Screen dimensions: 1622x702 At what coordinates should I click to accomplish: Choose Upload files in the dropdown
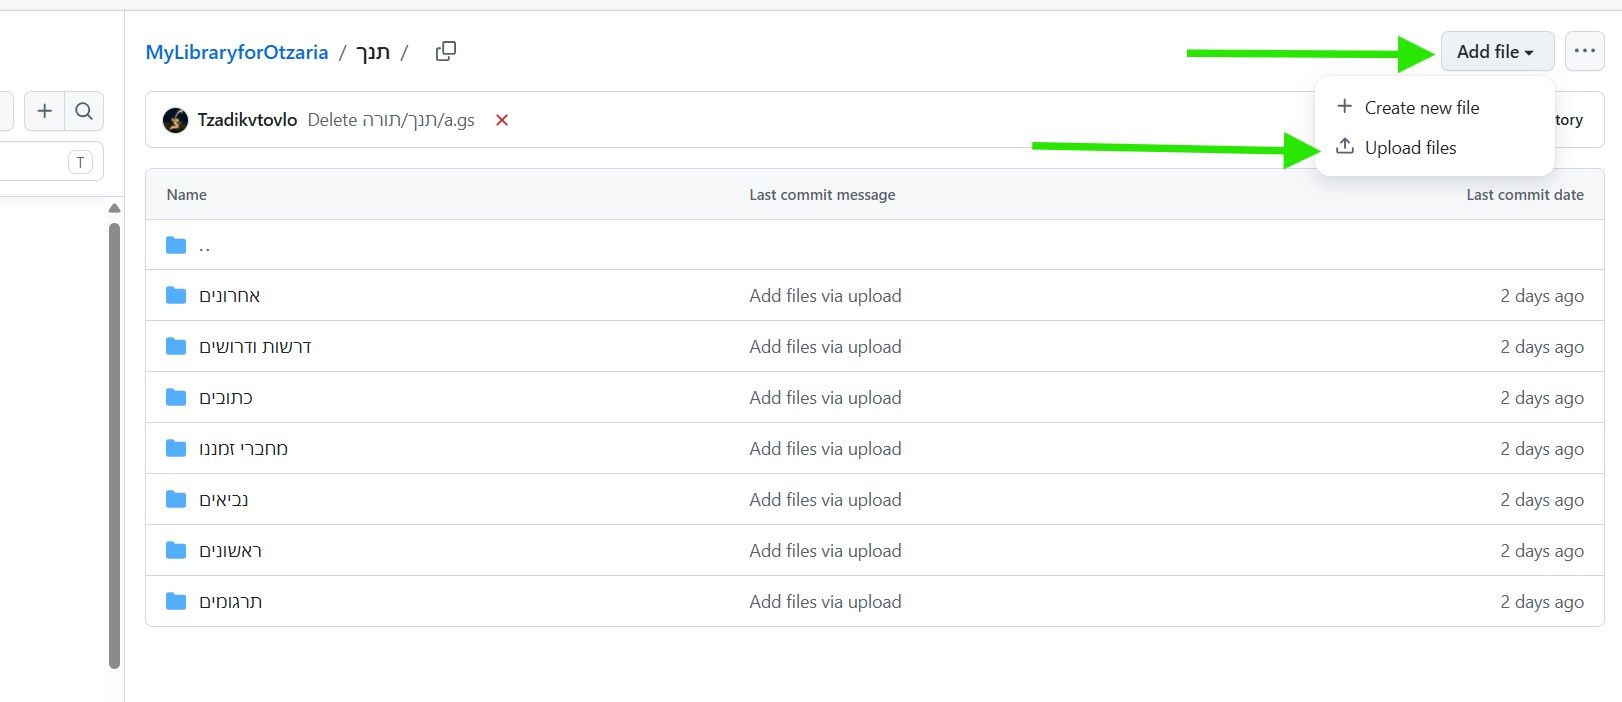1410,147
